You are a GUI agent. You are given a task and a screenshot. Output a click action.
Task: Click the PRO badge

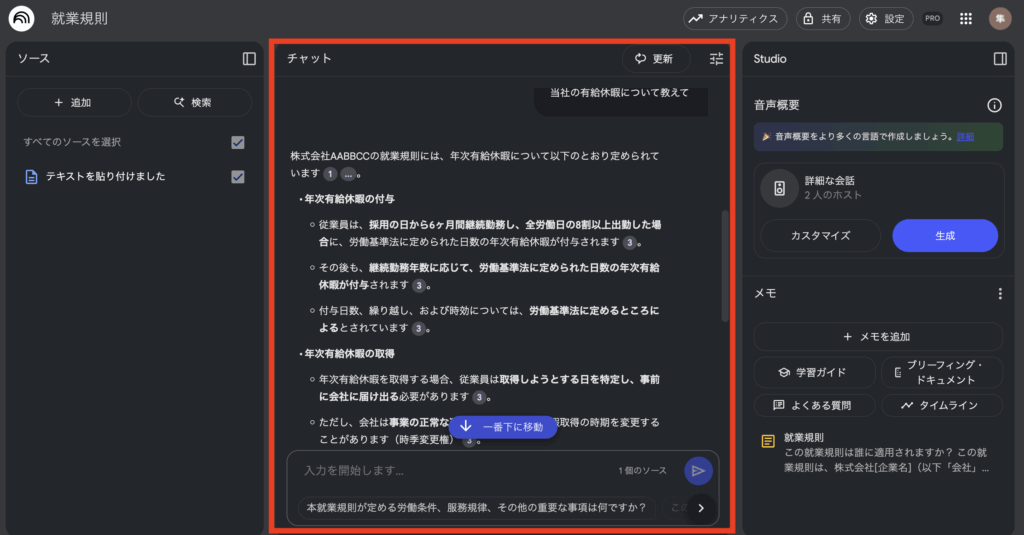(932, 18)
